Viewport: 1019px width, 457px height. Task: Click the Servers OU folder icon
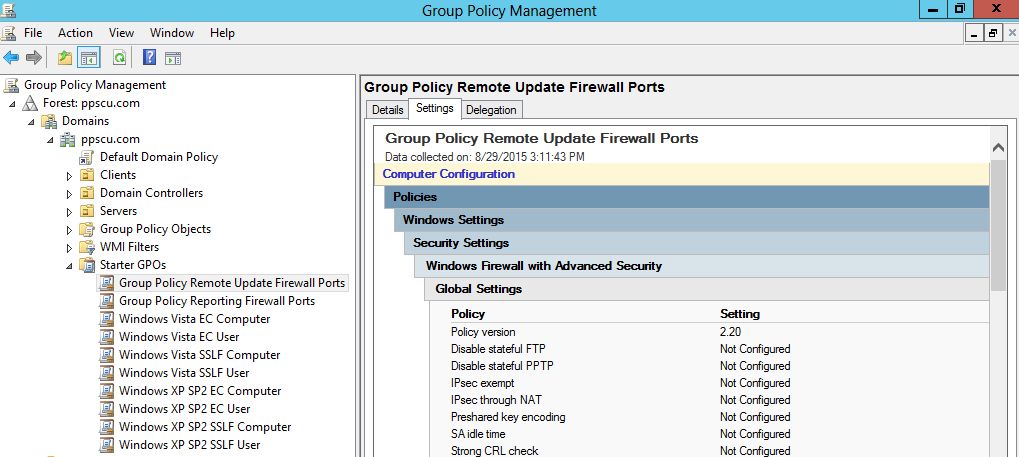click(x=87, y=211)
